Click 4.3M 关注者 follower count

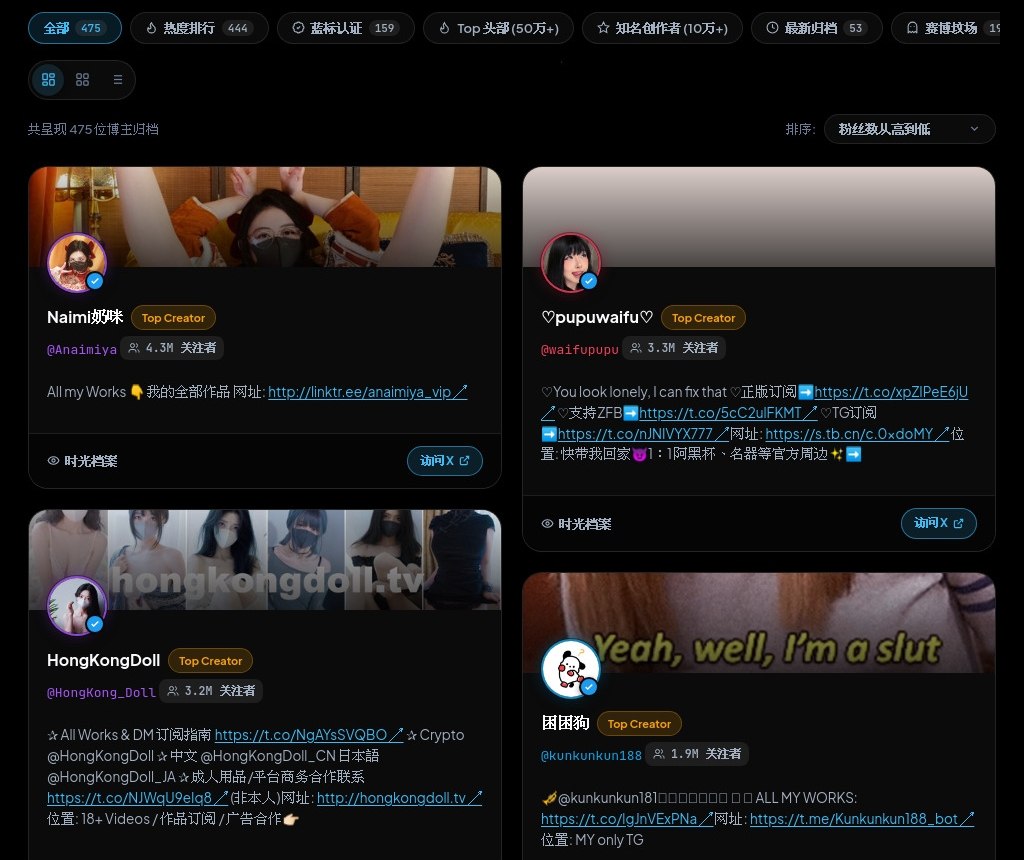pos(172,348)
